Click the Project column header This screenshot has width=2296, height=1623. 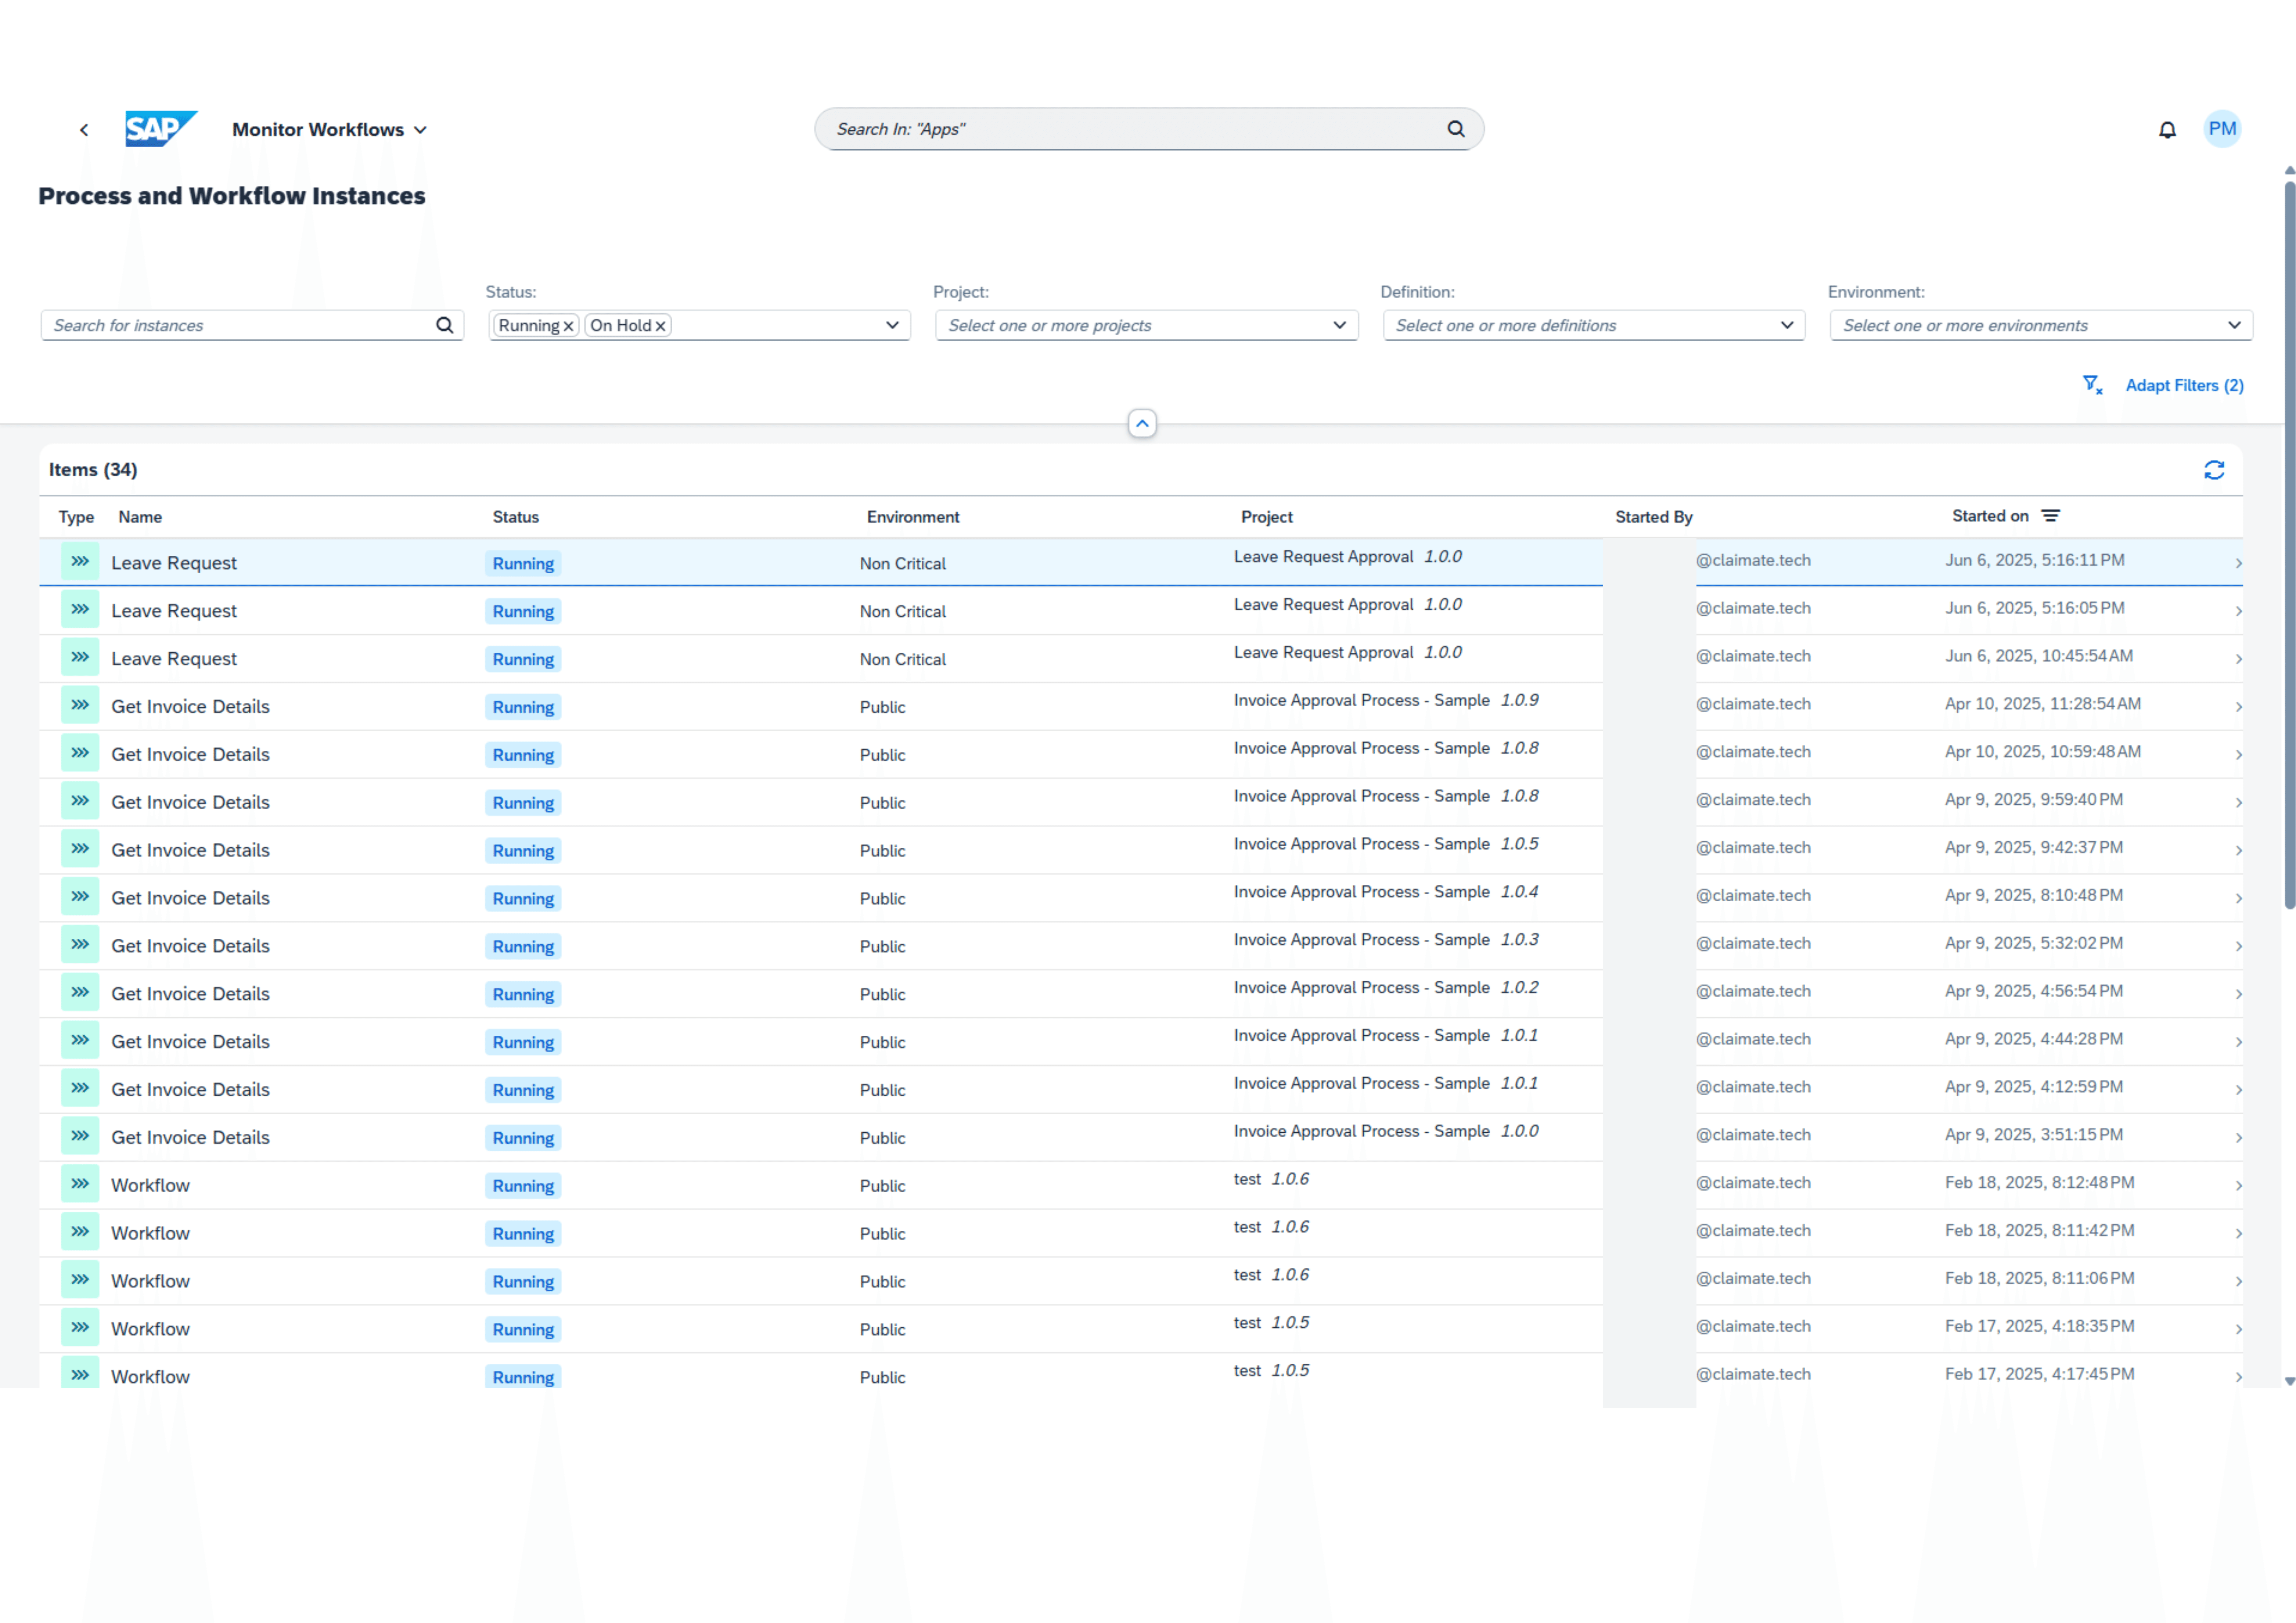1267,517
